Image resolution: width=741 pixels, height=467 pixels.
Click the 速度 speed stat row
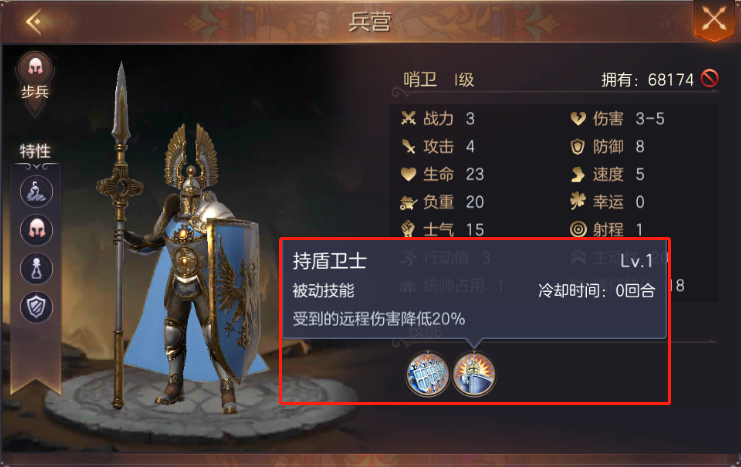(607, 174)
